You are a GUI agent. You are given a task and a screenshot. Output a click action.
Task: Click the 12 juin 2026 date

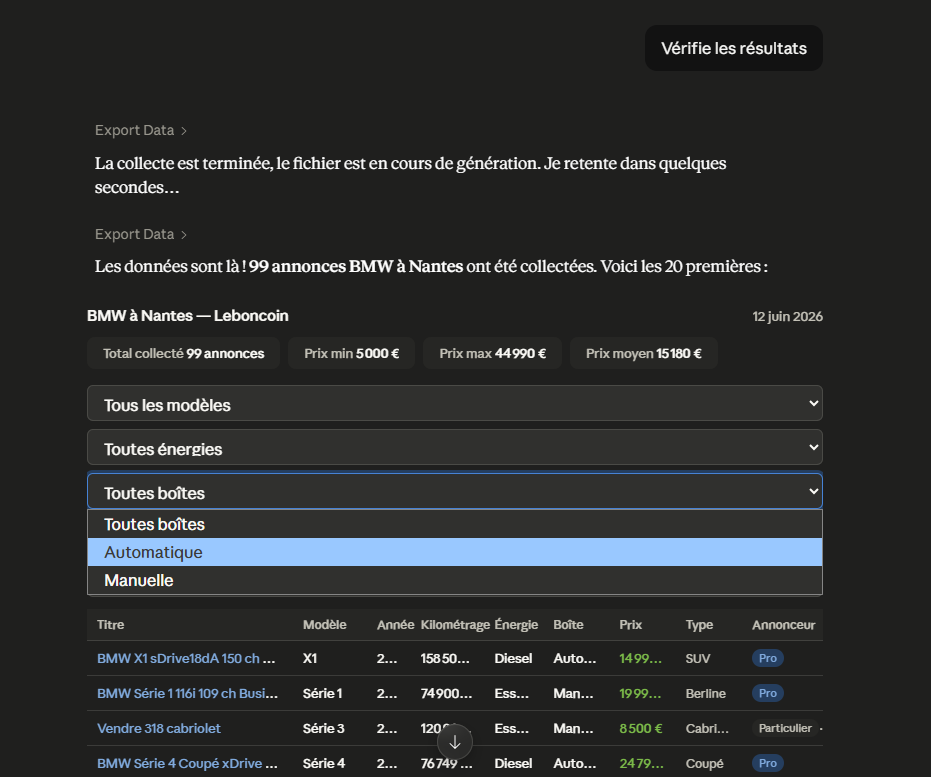(787, 317)
